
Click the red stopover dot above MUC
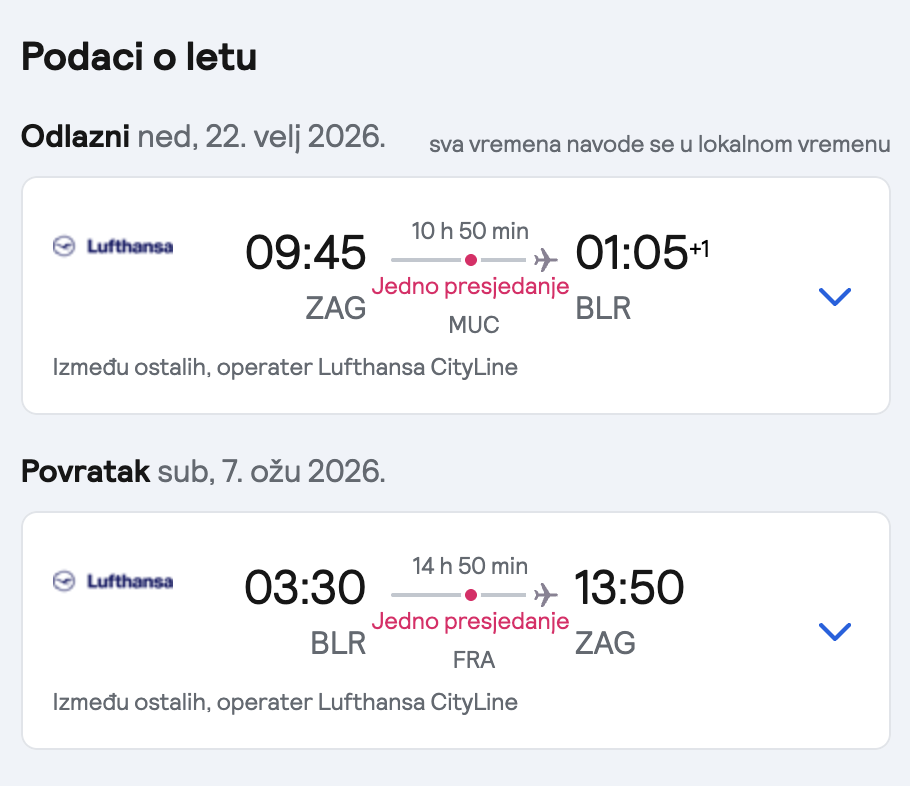coord(470,260)
